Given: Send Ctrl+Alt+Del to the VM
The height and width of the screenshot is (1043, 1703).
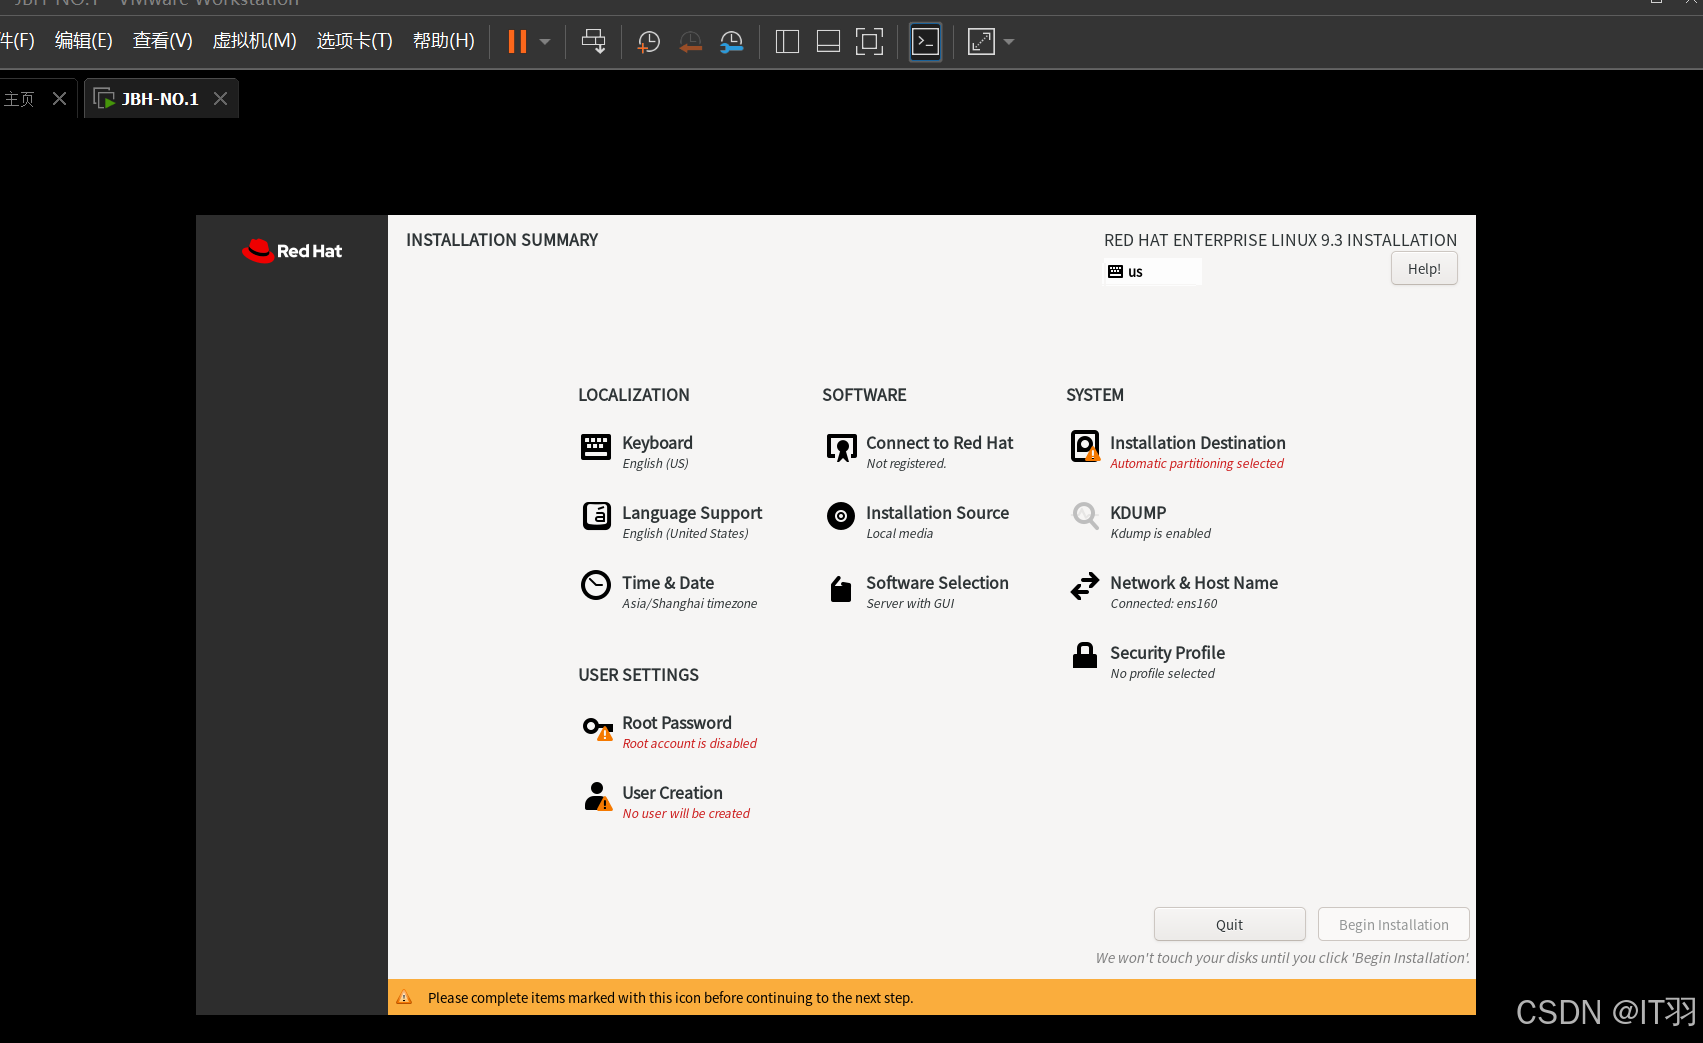Looking at the screenshot, I should [x=593, y=42].
